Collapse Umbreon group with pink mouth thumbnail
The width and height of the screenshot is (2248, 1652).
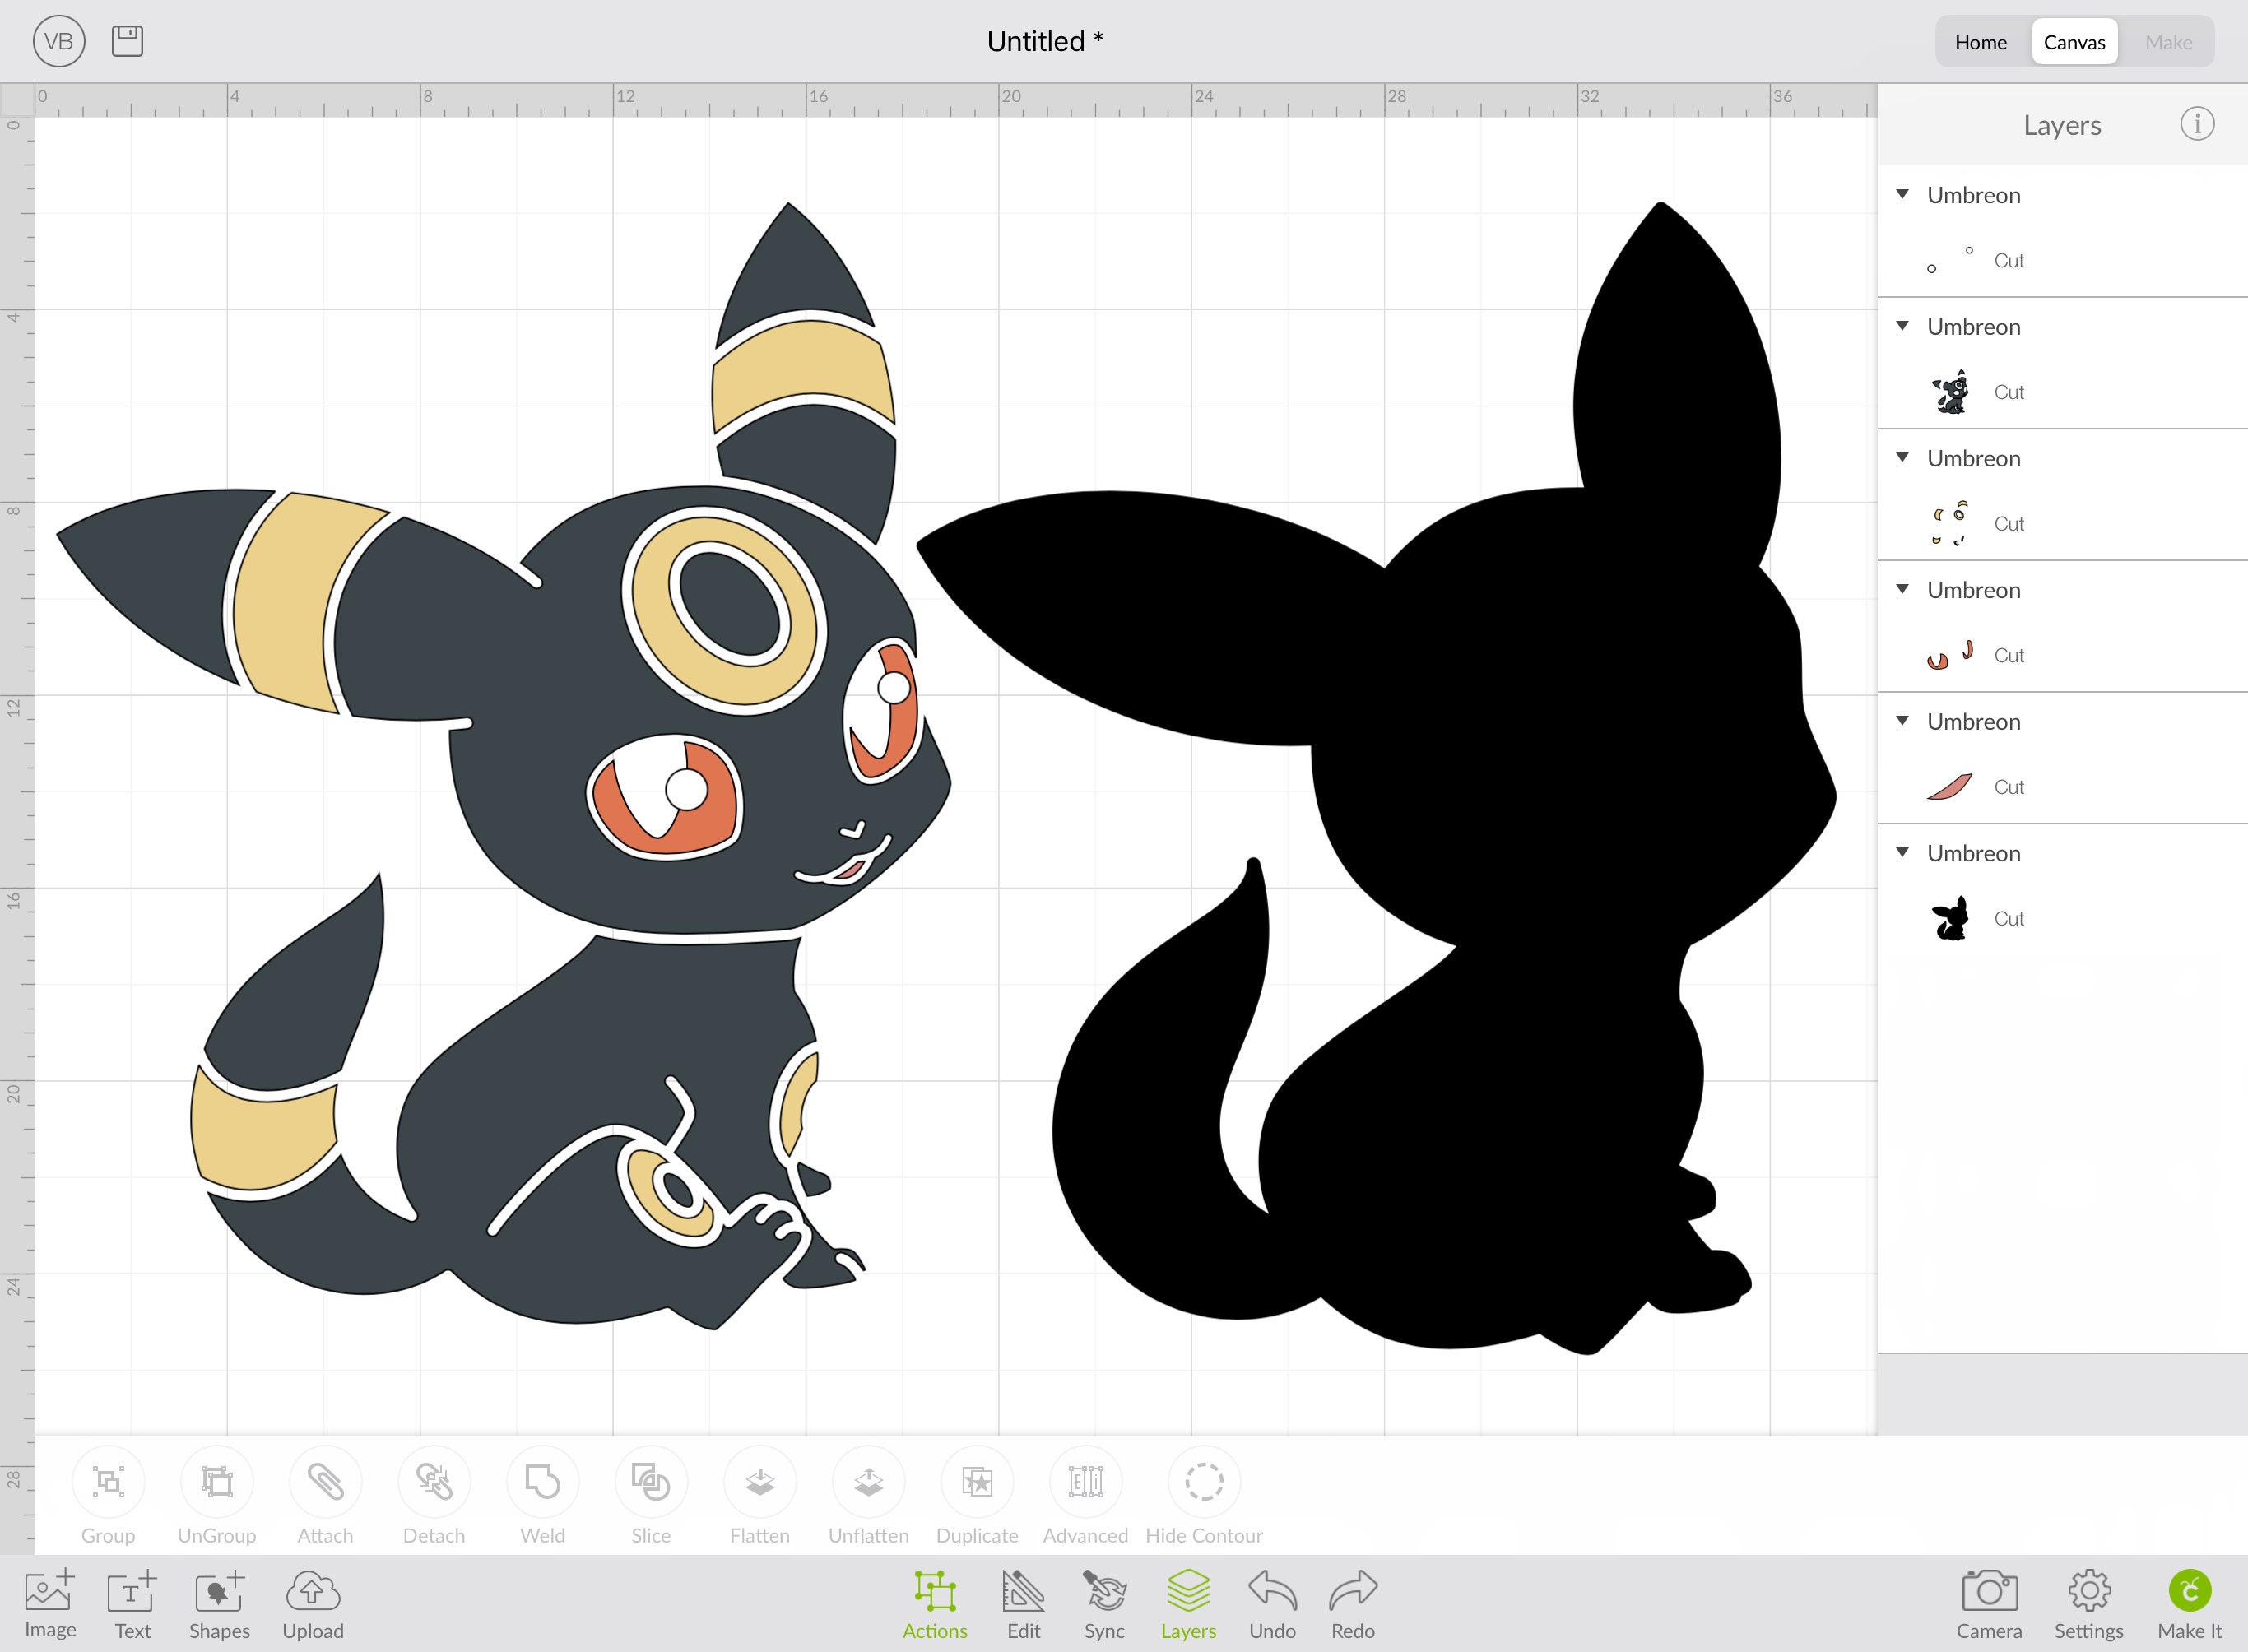coord(1903,721)
